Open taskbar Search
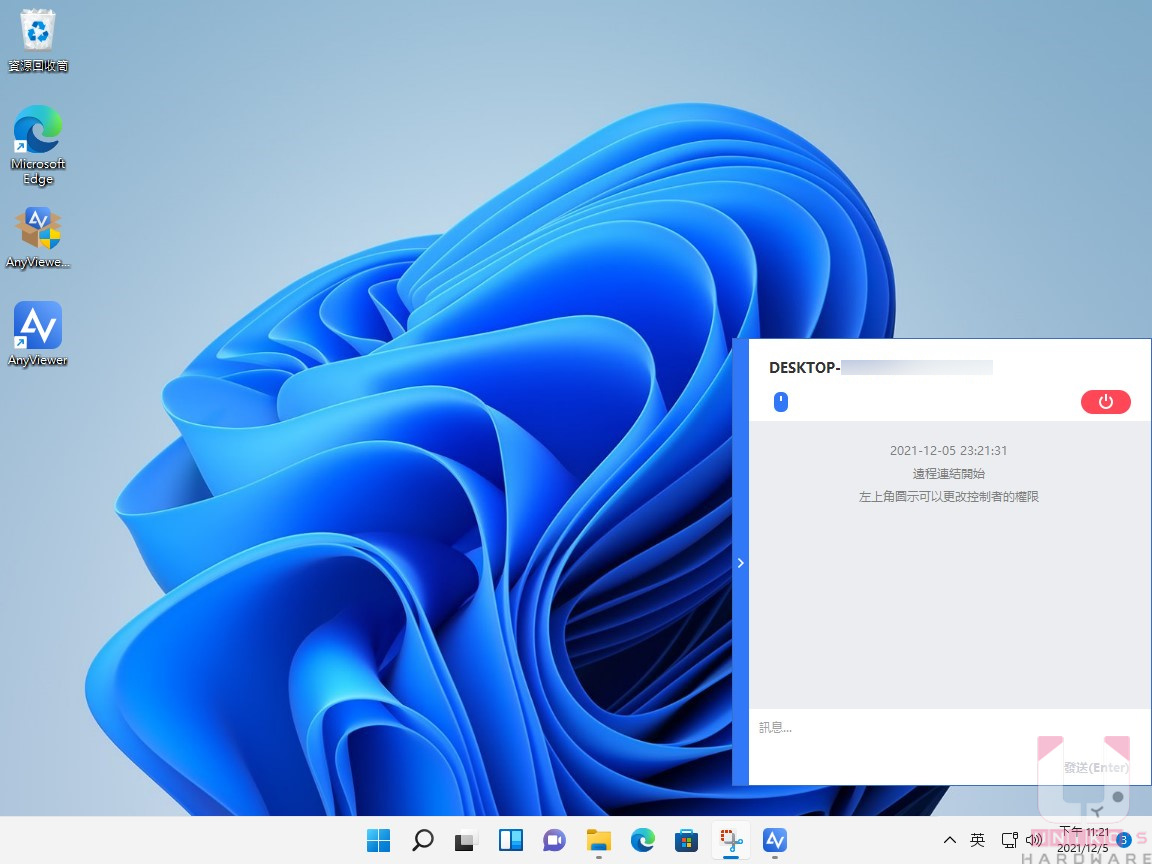The height and width of the screenshot is (864, 1152). pyautogui.click(x=422, y=840)
